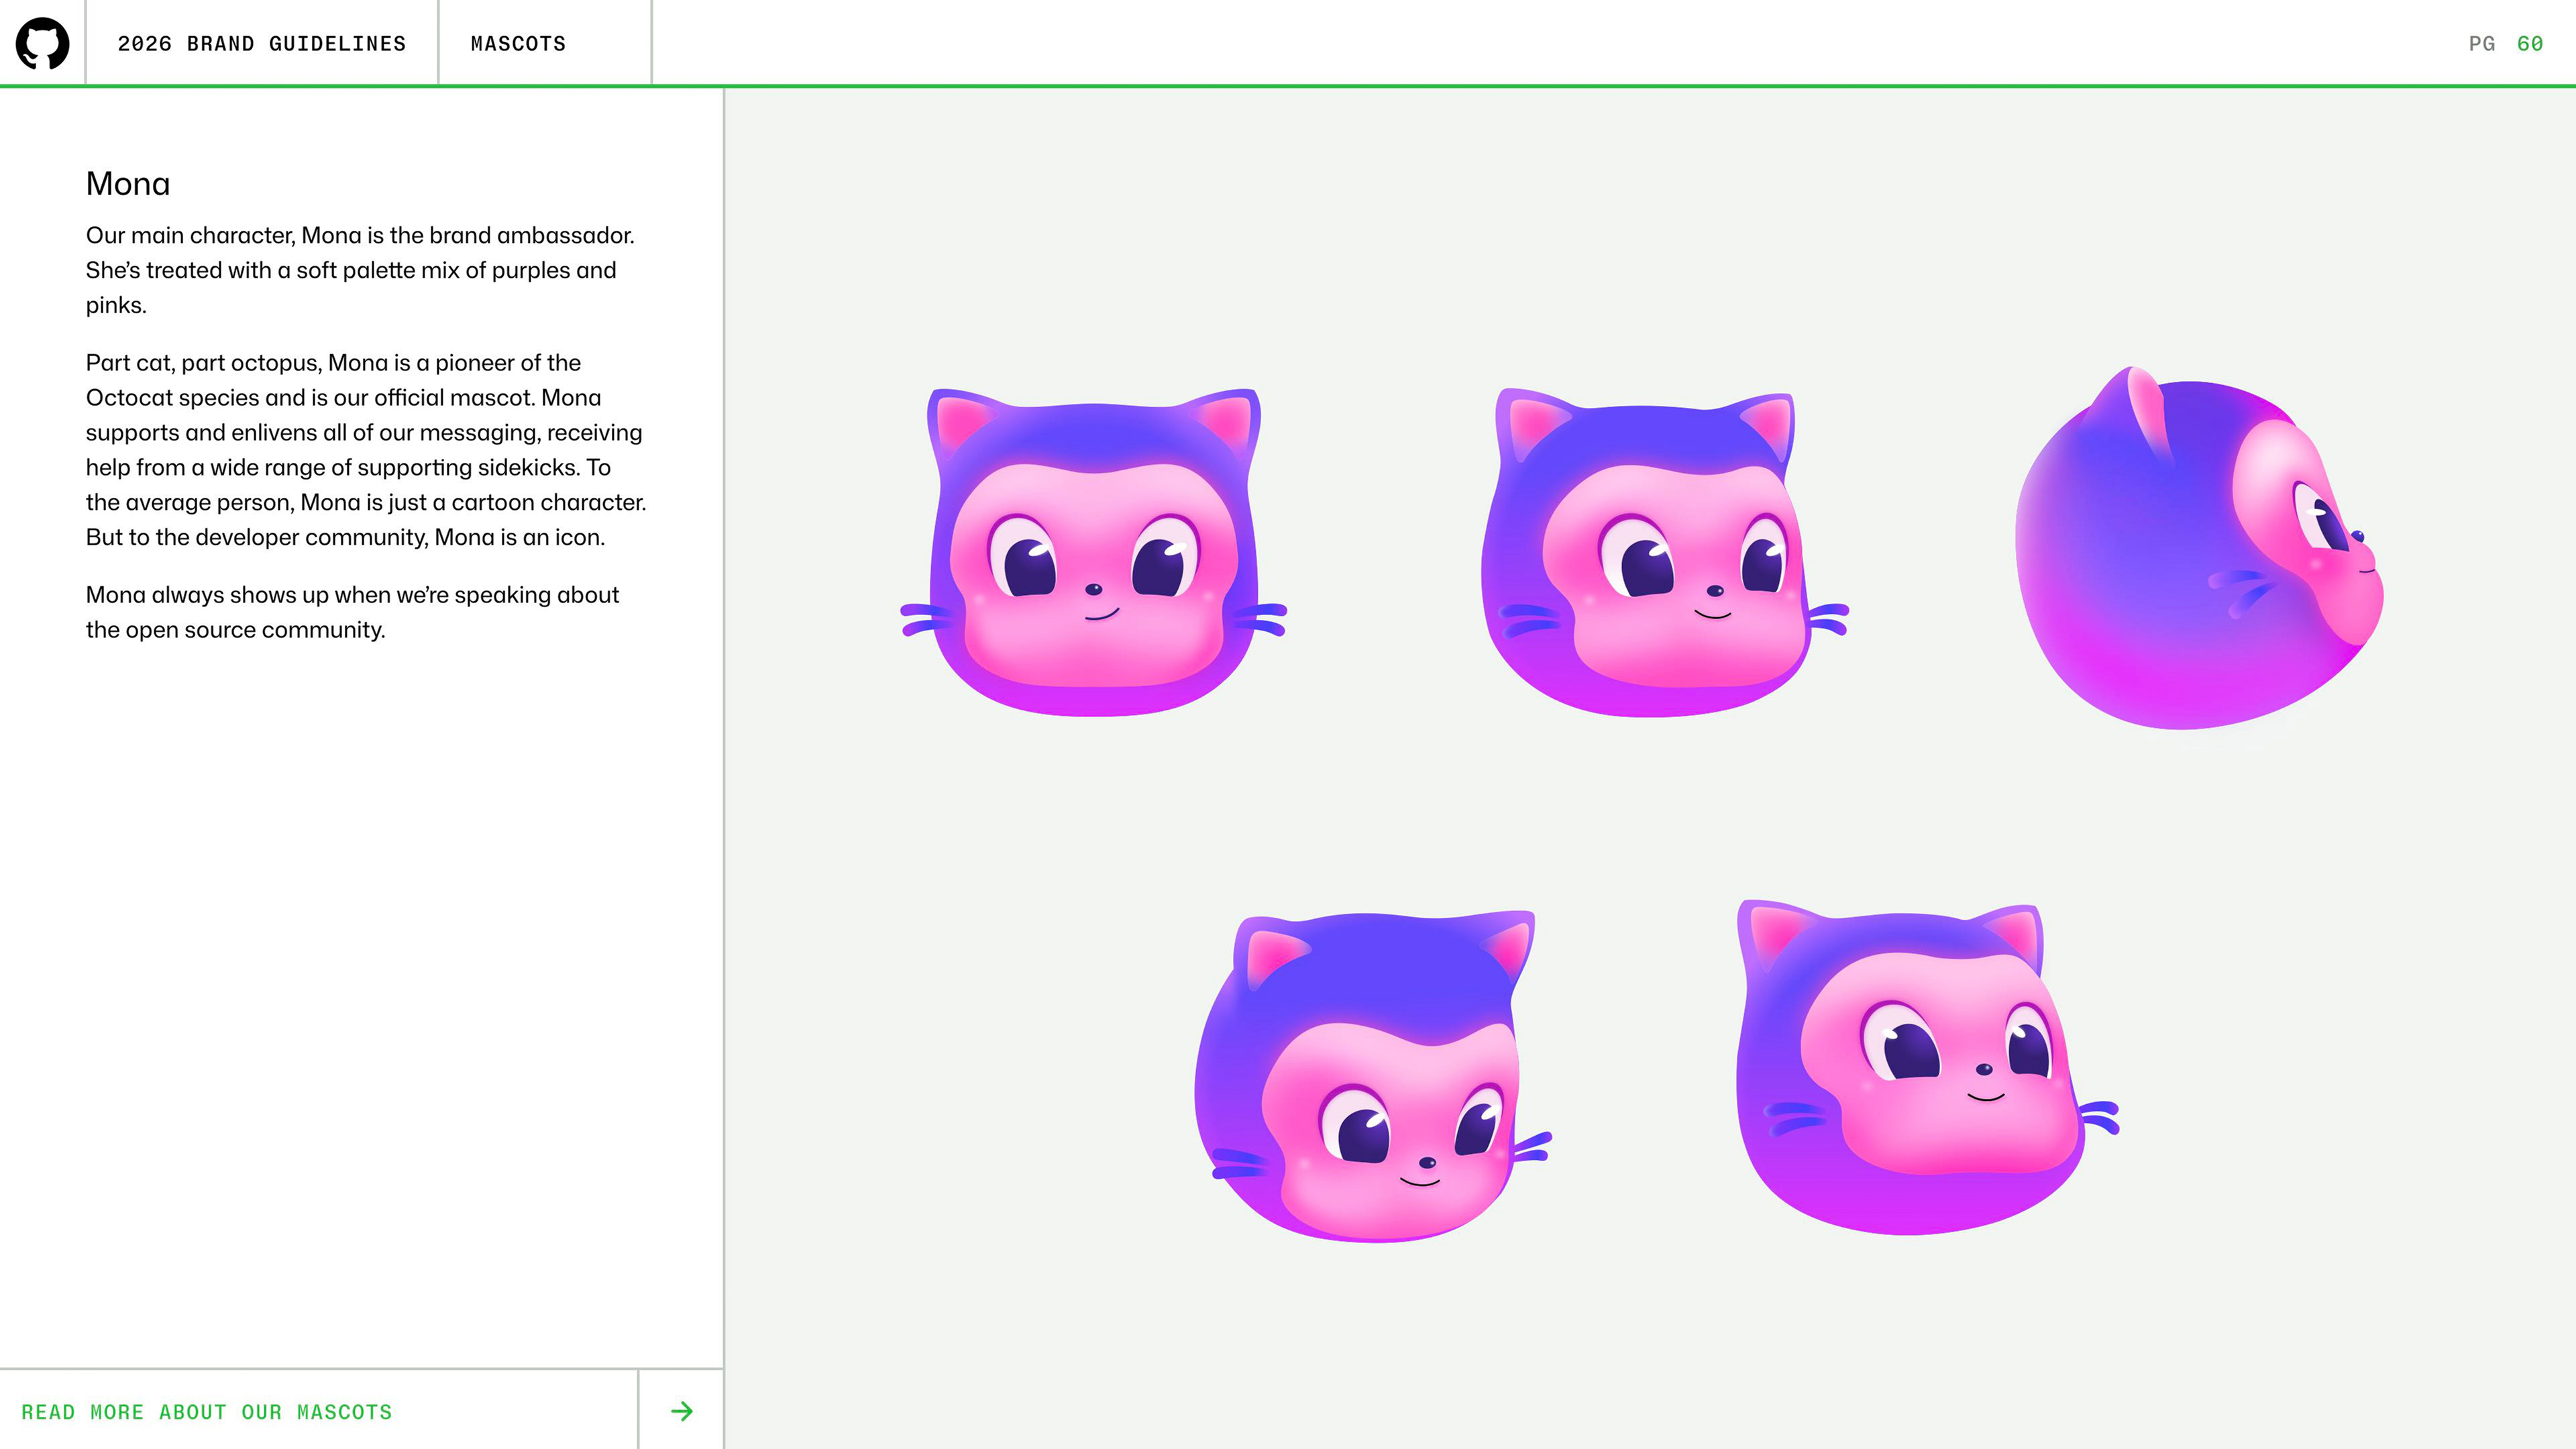Select the front-facing Mona head illustration

pos(1094,552)
